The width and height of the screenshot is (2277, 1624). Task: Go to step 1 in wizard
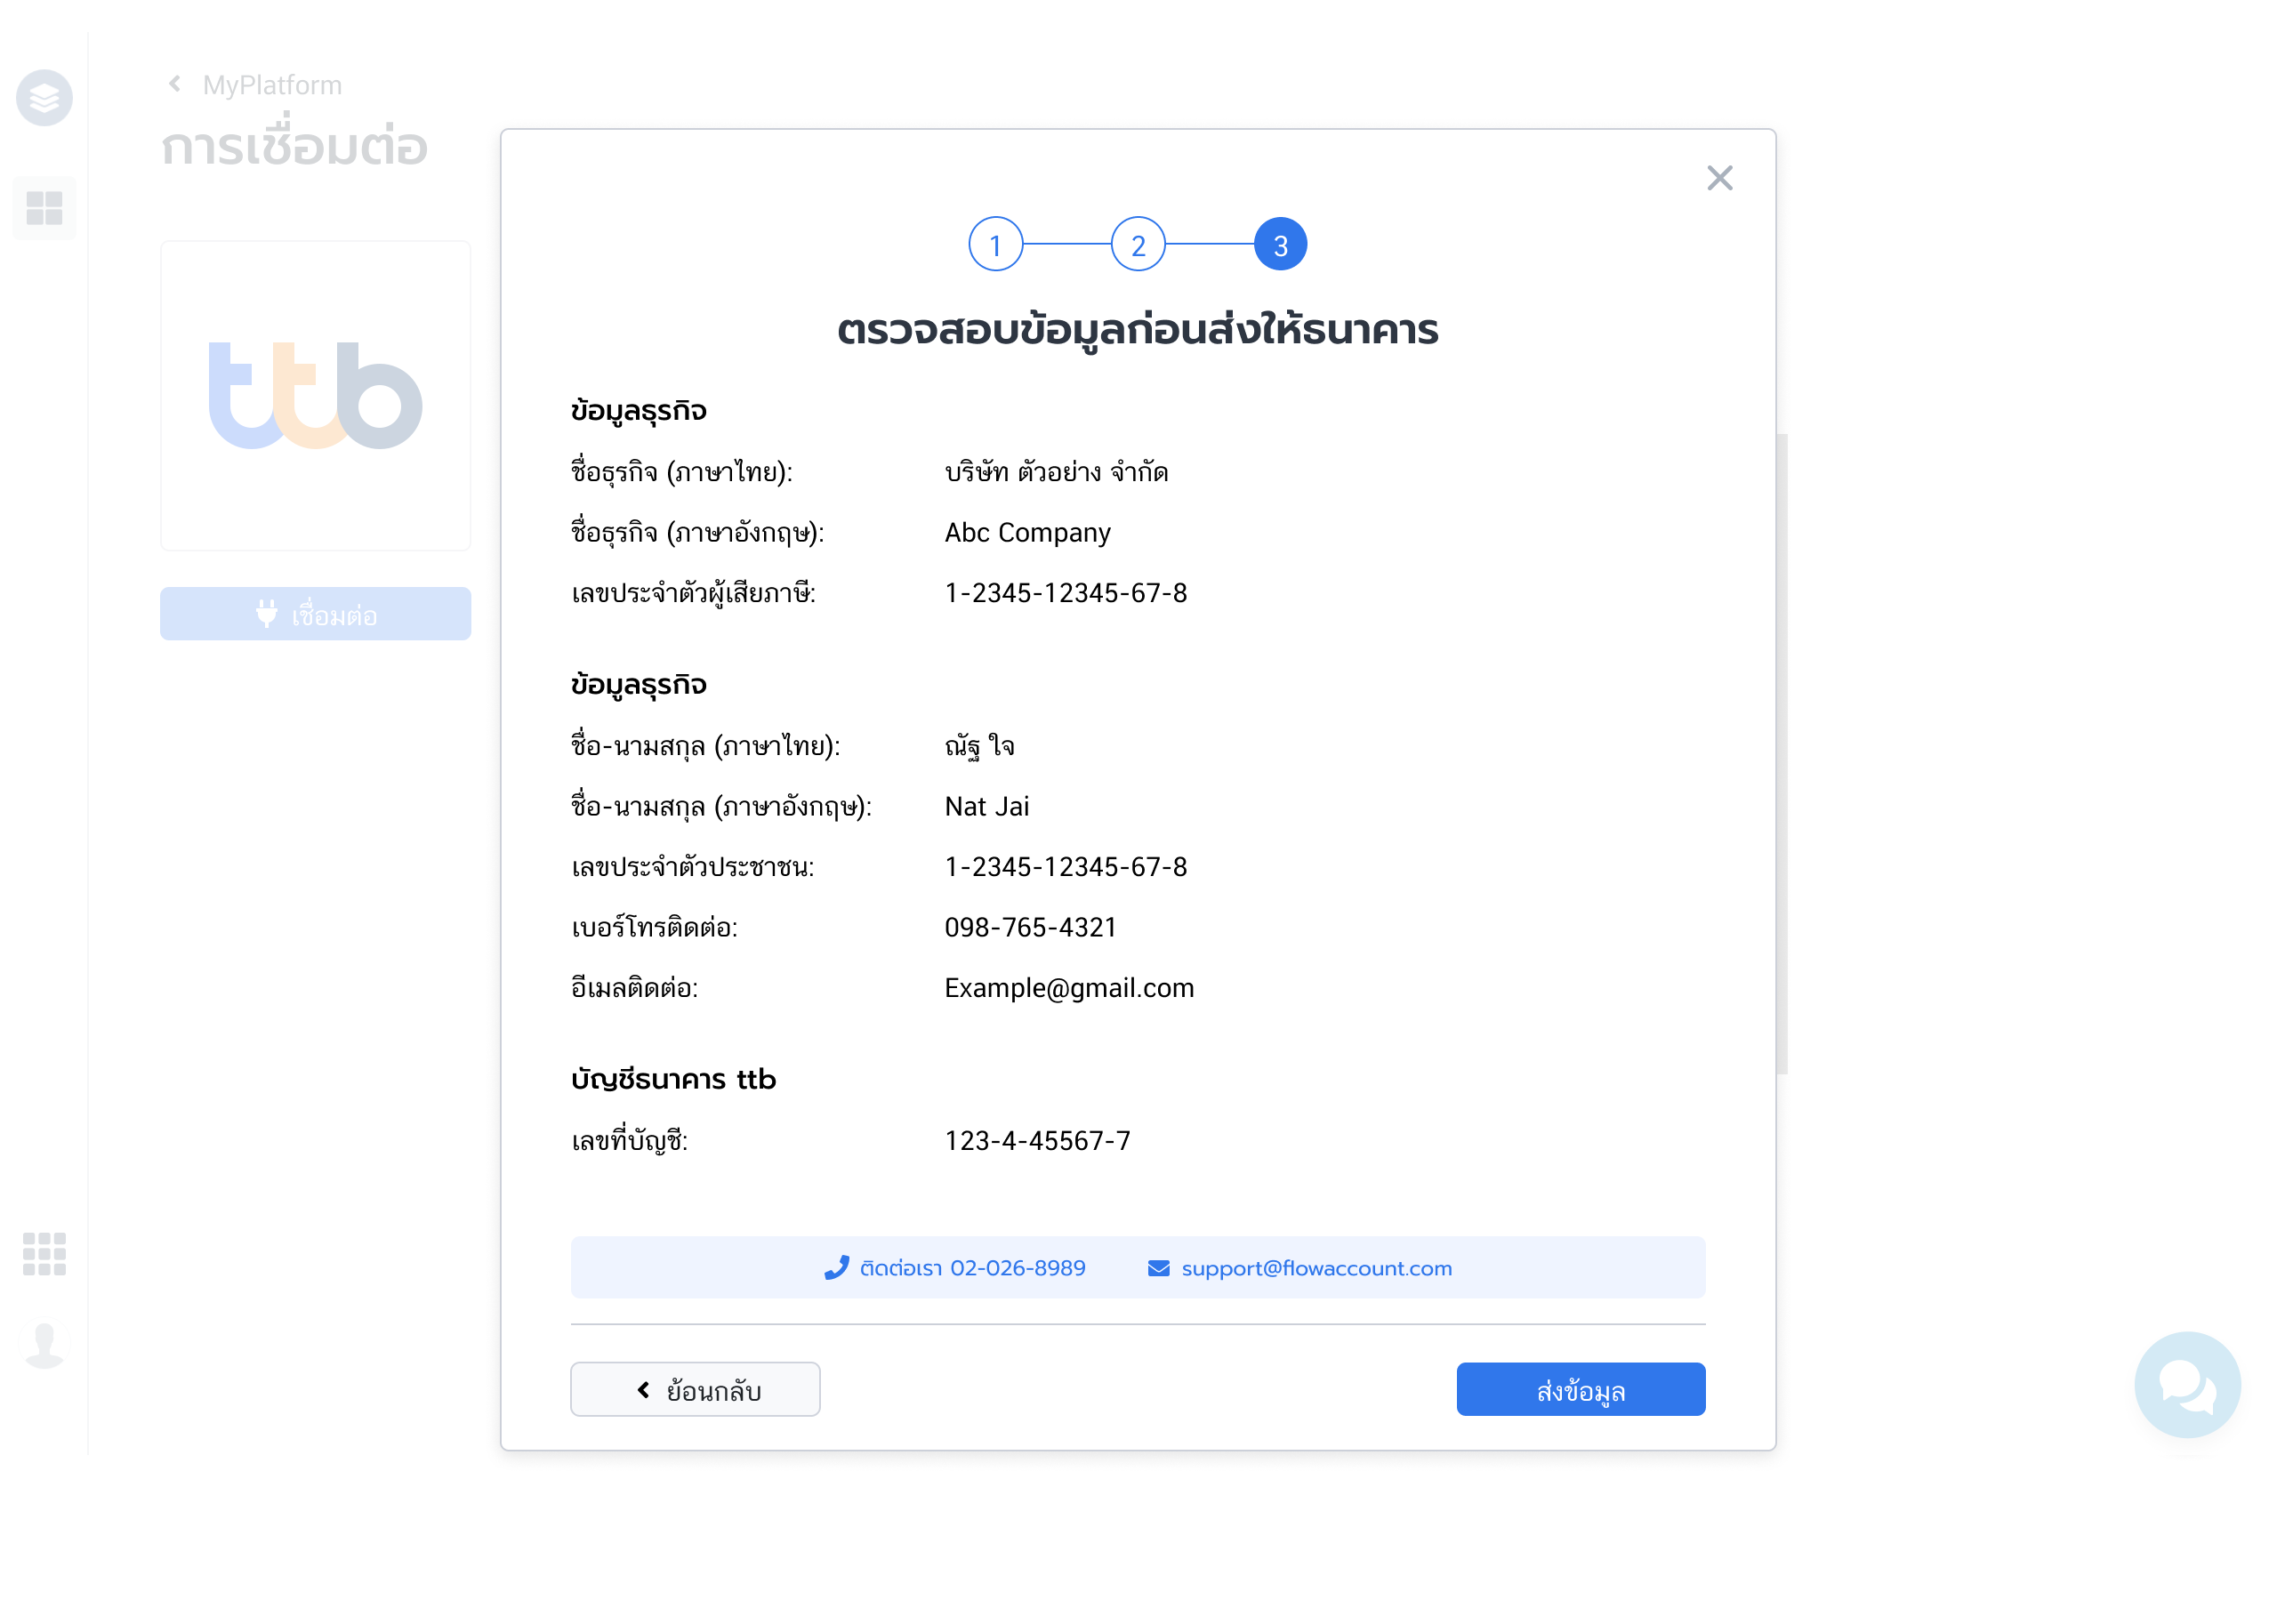[995, 244]
